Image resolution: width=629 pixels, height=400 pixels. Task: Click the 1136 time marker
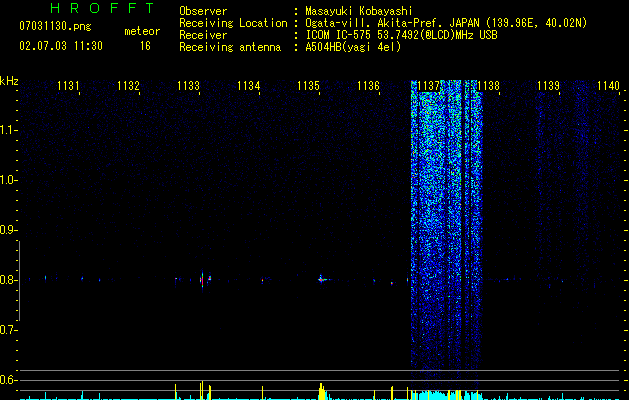click(x=369, y=85)
